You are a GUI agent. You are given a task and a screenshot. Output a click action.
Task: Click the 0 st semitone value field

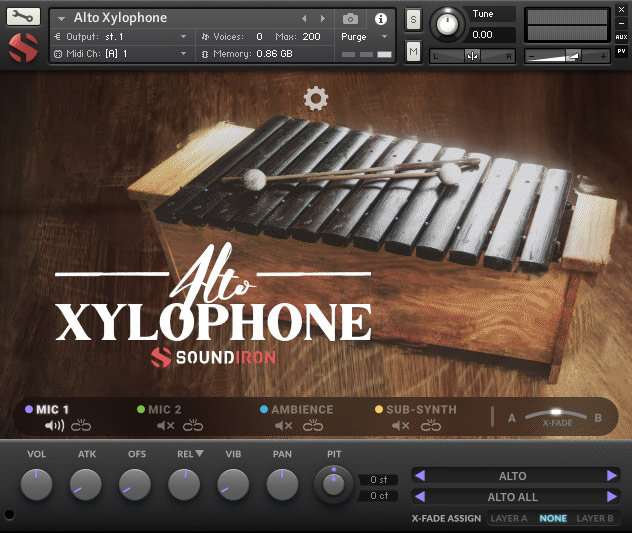378,480
